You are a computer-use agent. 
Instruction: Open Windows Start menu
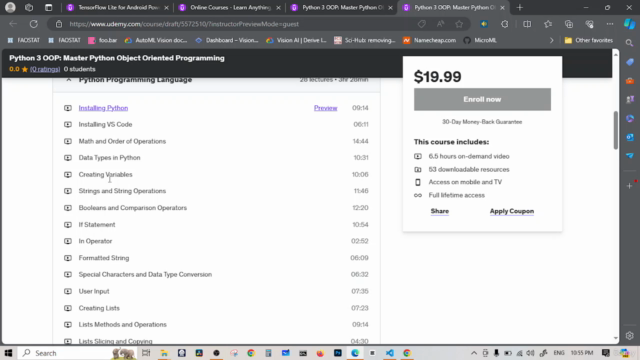click(x=8, y=353)
